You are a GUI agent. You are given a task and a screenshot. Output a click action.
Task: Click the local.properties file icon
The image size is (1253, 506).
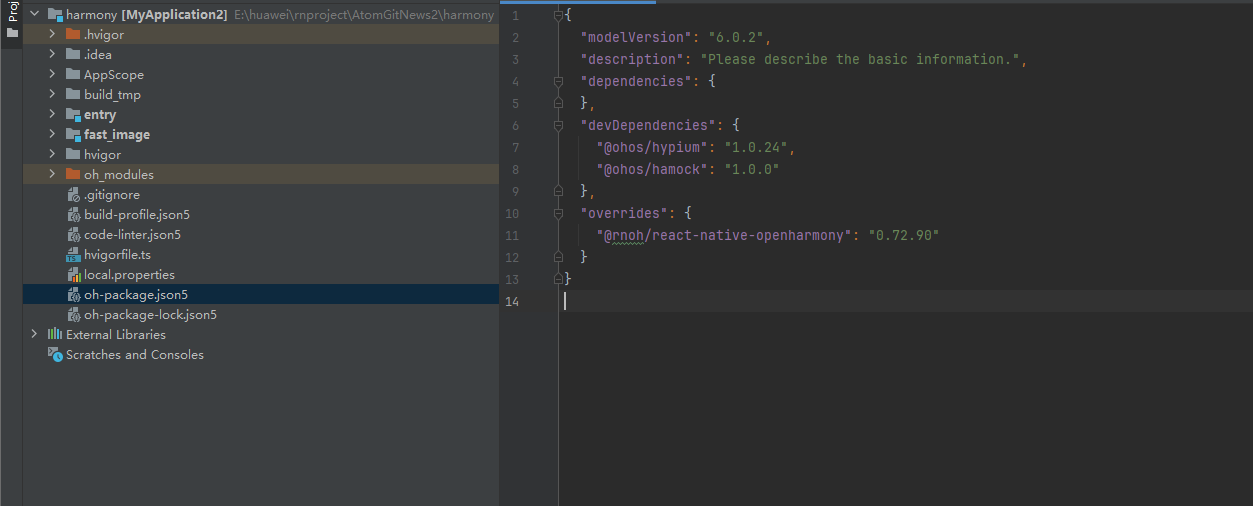[x=74, y=275]
